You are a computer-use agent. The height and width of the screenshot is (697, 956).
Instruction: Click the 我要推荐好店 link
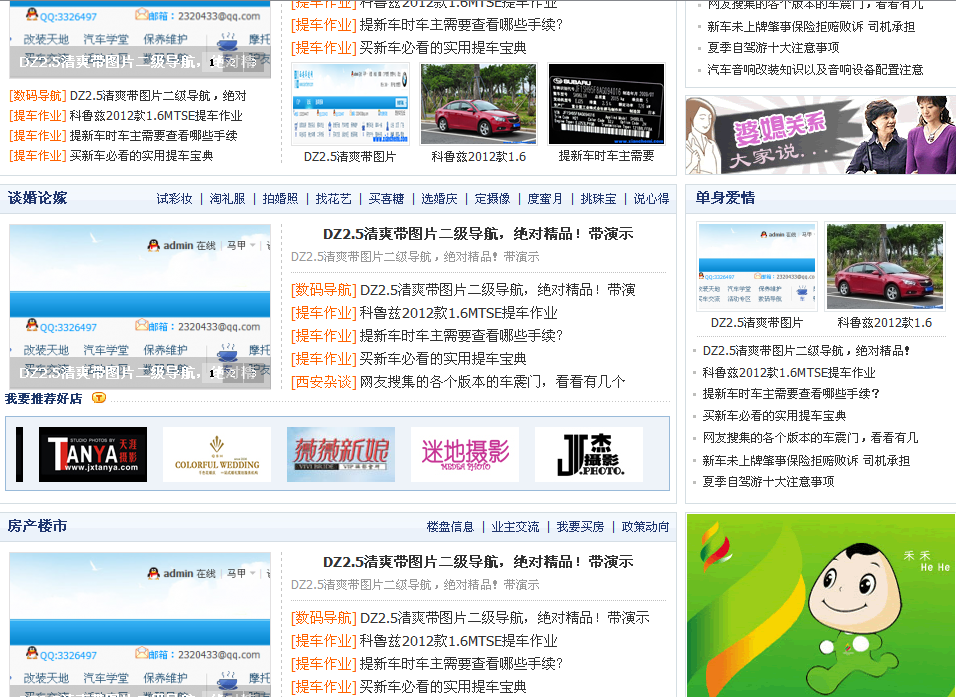pos(43,398)
